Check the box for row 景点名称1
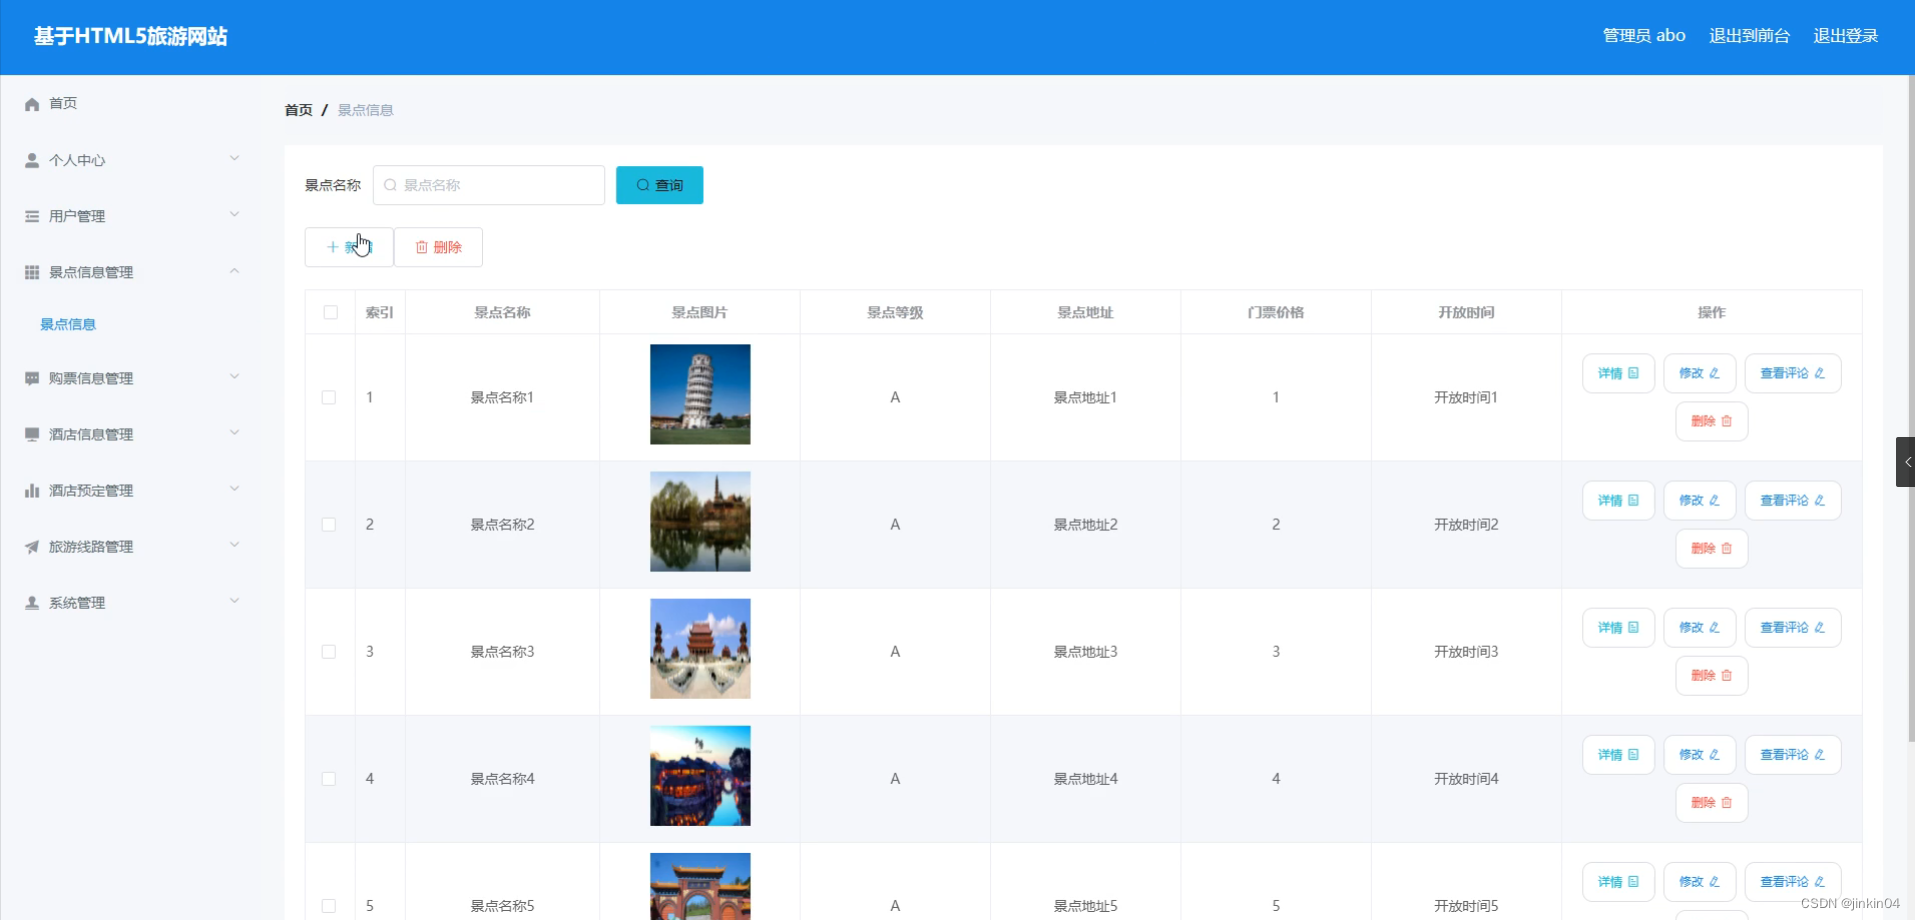This screenshot has width=1915, height=920. tap(328, 397)
